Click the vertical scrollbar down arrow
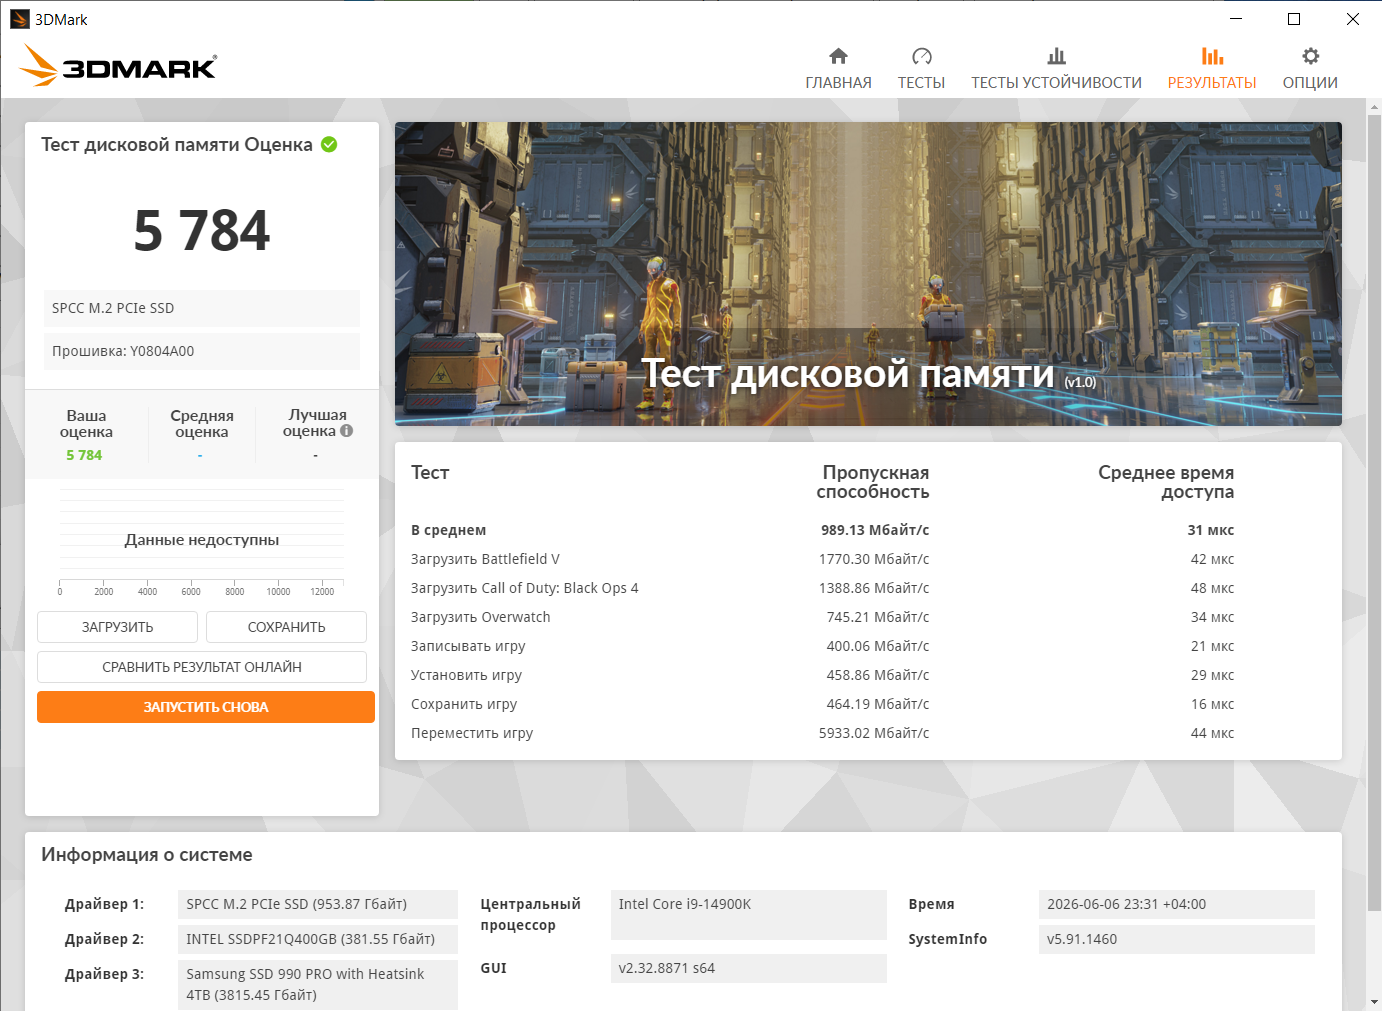 [1374, 1001]
